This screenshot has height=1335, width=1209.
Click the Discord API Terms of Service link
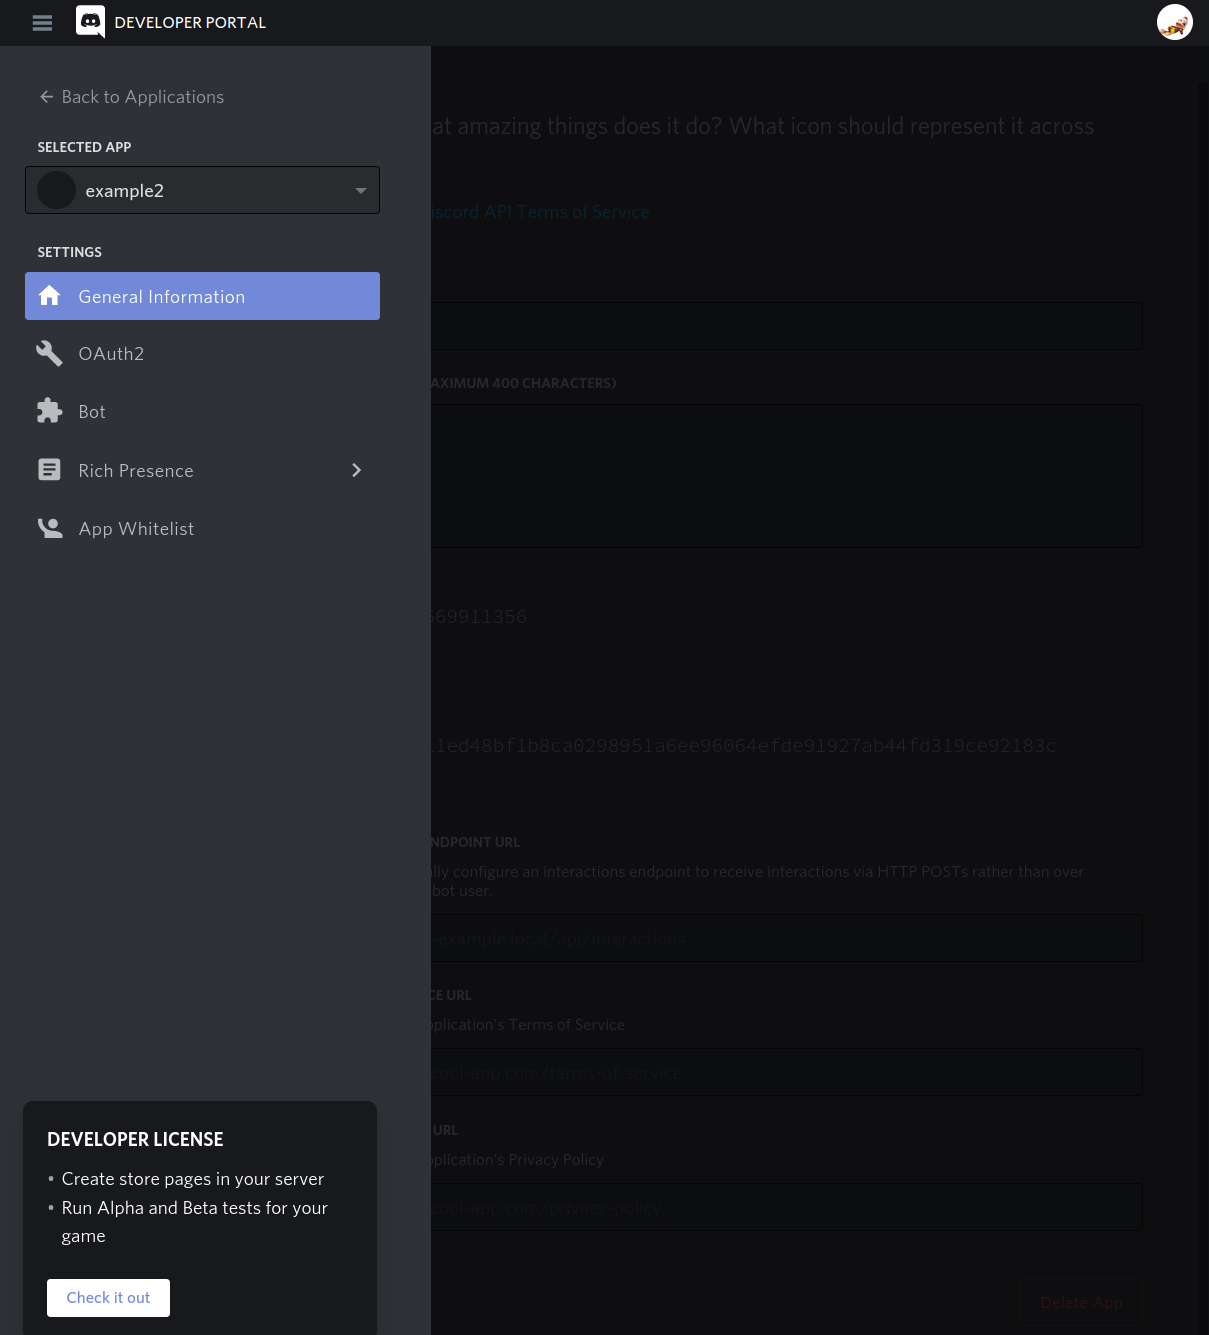pyautogui.click(x=540, y=212)
